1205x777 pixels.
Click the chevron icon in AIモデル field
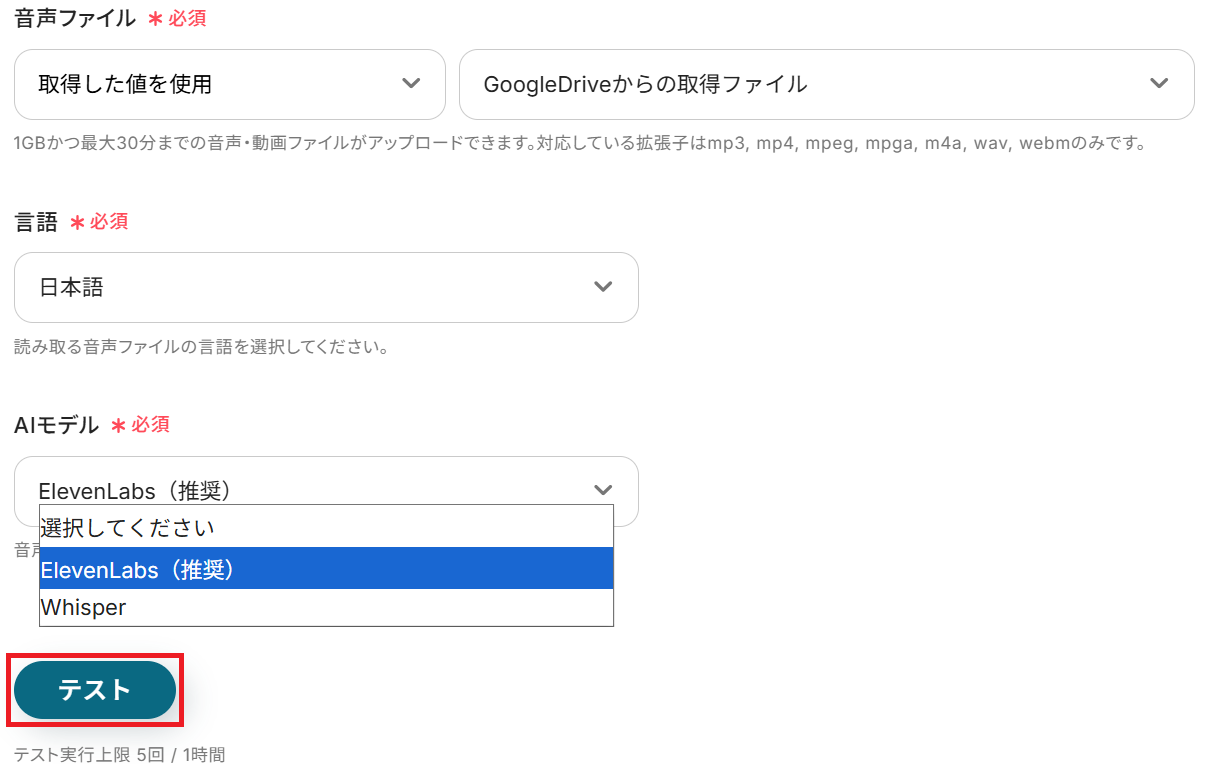coord(603,490)
